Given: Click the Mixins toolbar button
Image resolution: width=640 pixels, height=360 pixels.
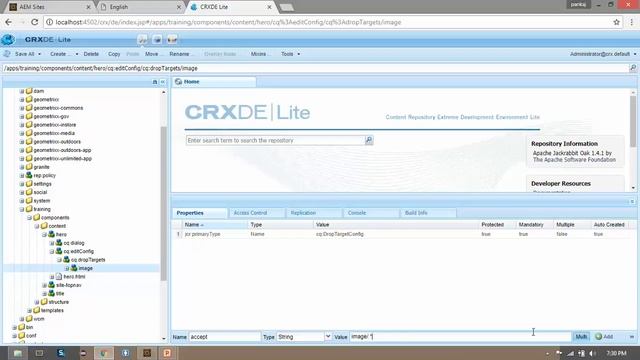Looking at the screenshot, I should coord(259,54).
